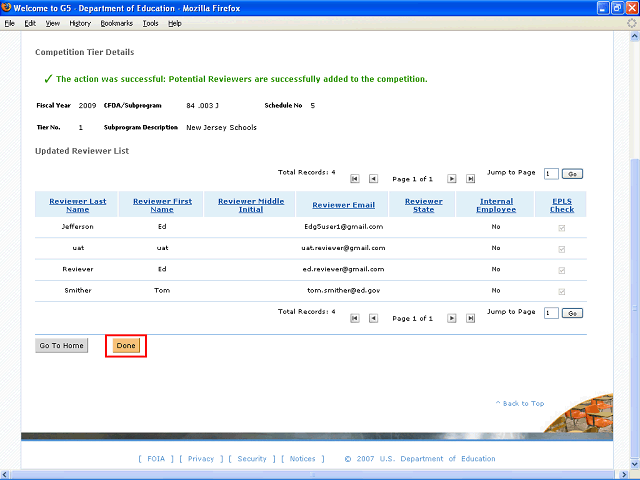
Task: Open the Edit menu
Action: click(x=30, y=23)
